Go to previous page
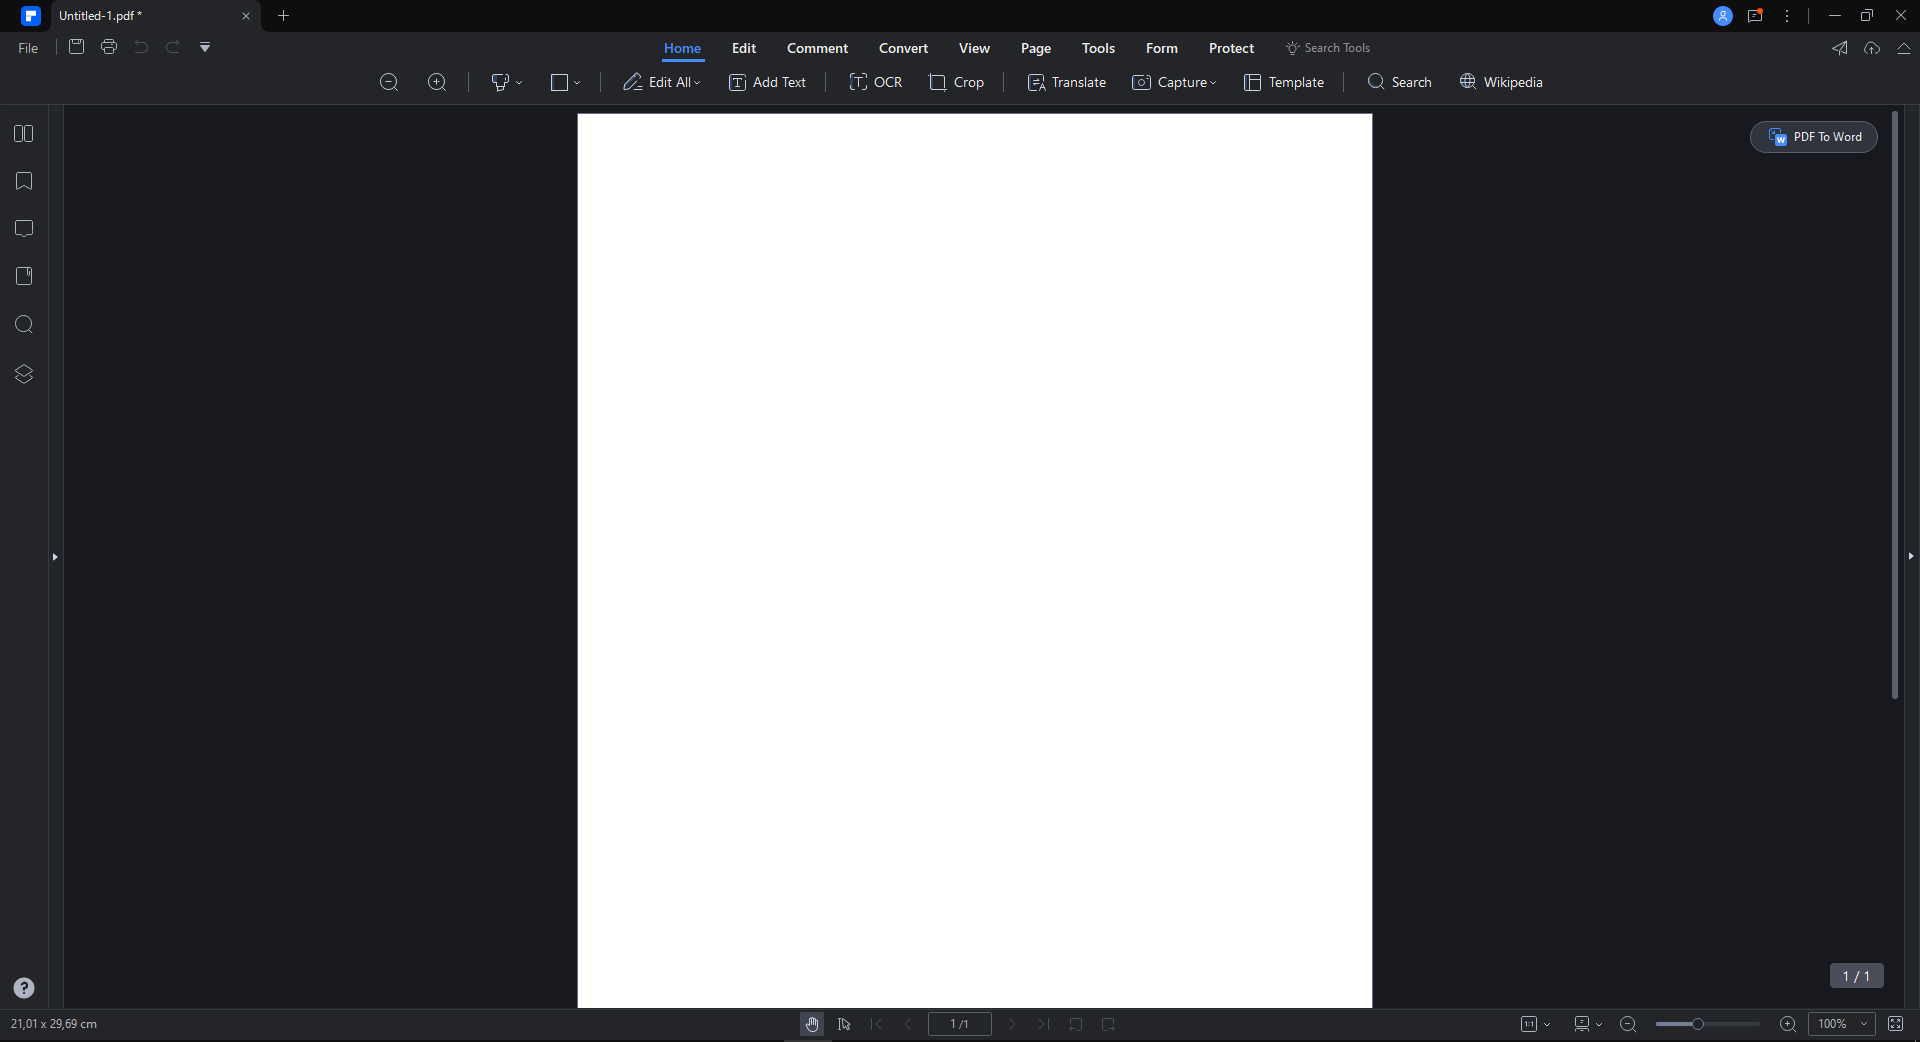The height and width of the screenshot is (1042, 1920). (x=908, y=1024)
